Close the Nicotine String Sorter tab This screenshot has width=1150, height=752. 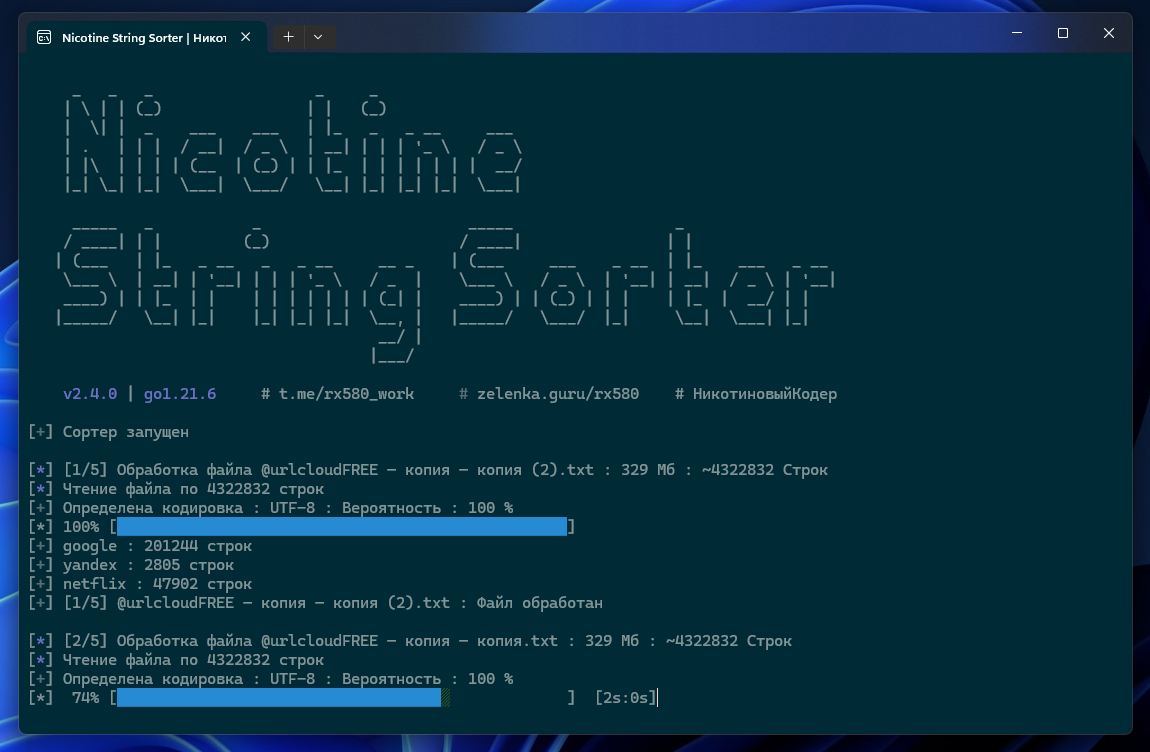point(246,37)
